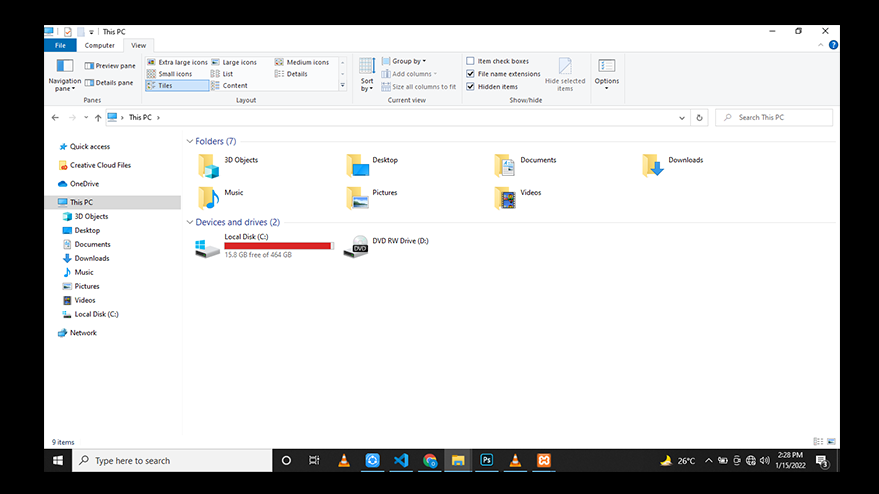This screenshot has height=494, width=879.
Task: Open Photoshop from the taskbar
Action: coord(487,460)
